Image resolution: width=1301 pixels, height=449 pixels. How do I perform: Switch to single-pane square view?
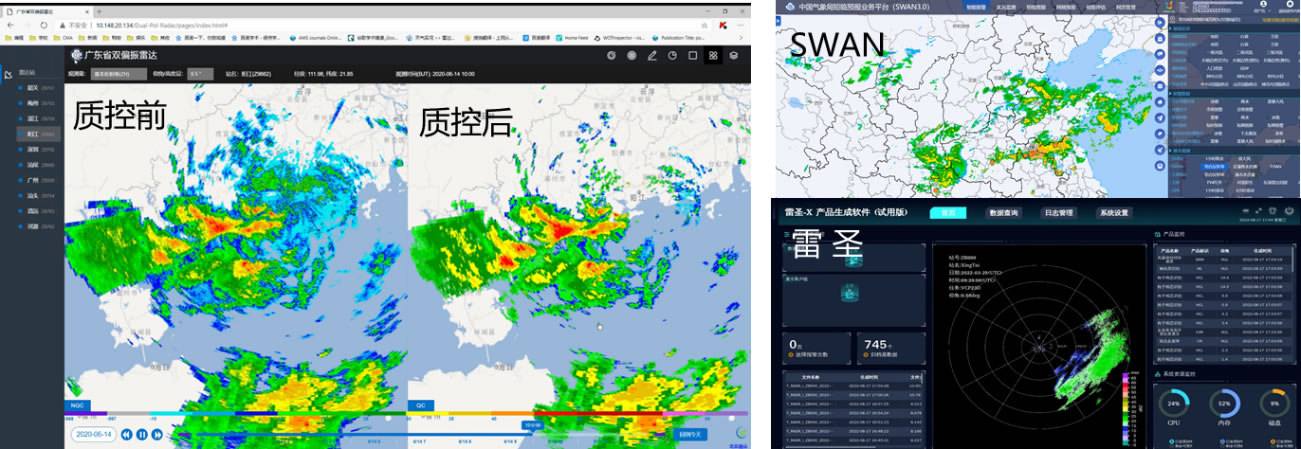[x=693, y=55]
